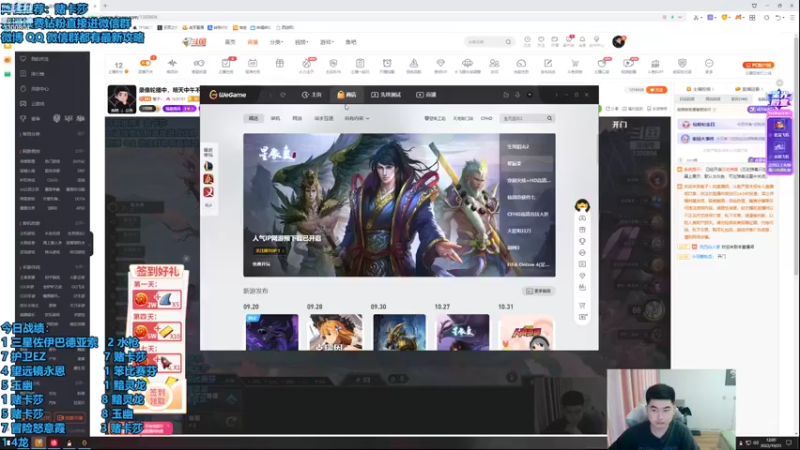This screenshot has height=450, width=800.
Task: Click the shopping cart icon in WeGame sidebar
Action: (x=582, y=305)
